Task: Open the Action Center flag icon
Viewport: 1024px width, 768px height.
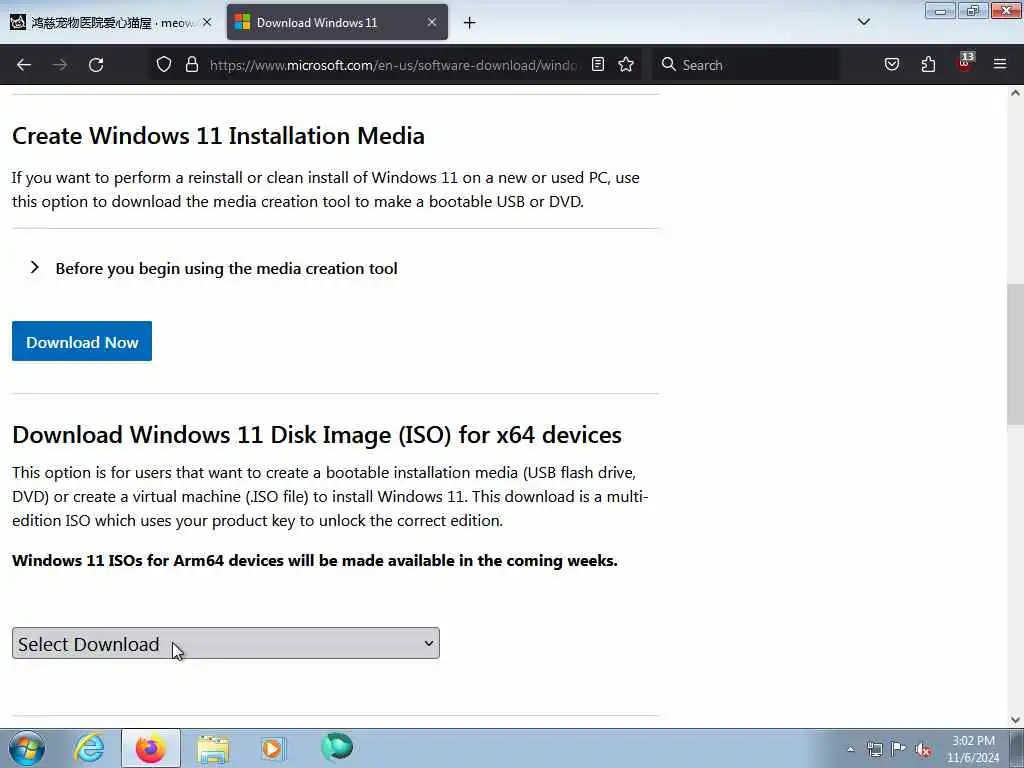Action: click(x=899, y=749)
